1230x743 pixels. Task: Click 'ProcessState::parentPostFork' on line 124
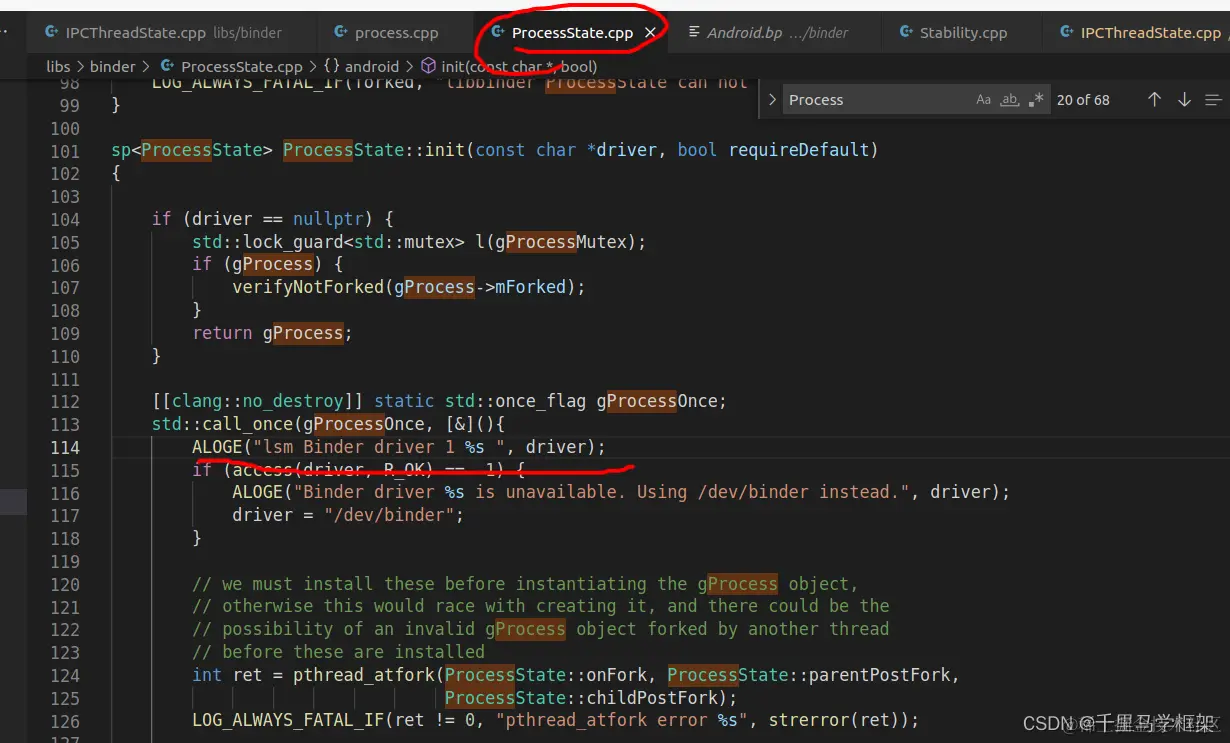[x=808, y=675]
